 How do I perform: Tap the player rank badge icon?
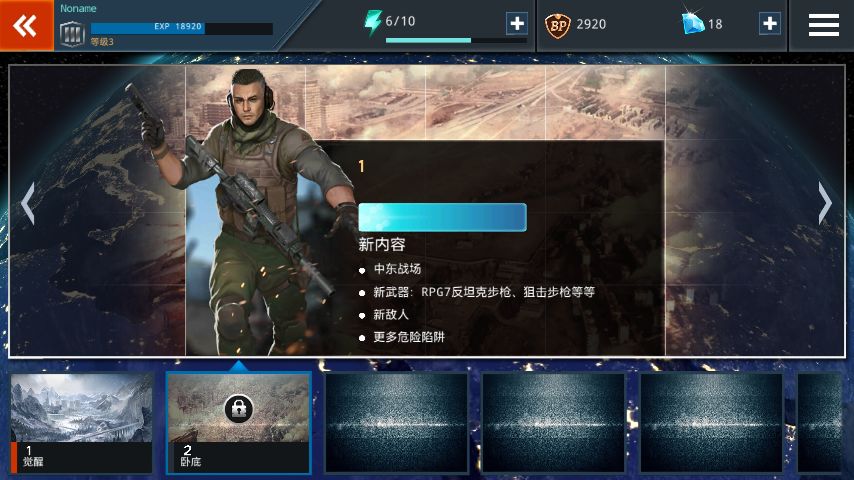click(72, 34)
